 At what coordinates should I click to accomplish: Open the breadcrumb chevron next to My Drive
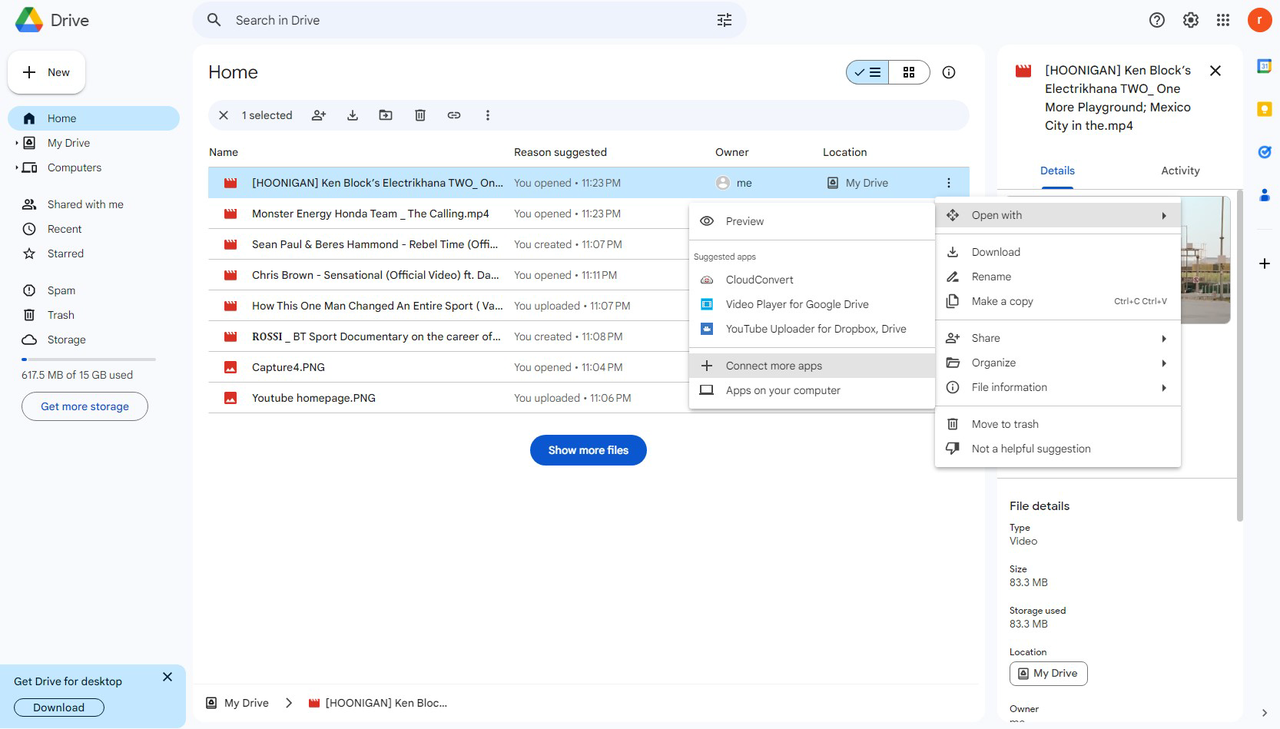[x=288, y=703]
